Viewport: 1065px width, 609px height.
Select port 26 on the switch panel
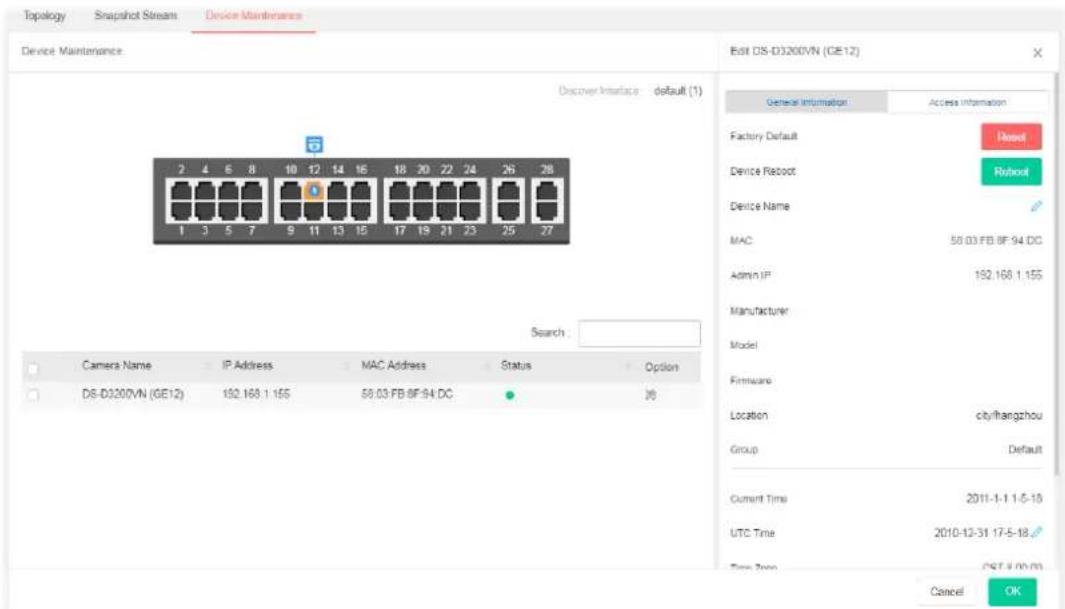(x=508, y=193)
